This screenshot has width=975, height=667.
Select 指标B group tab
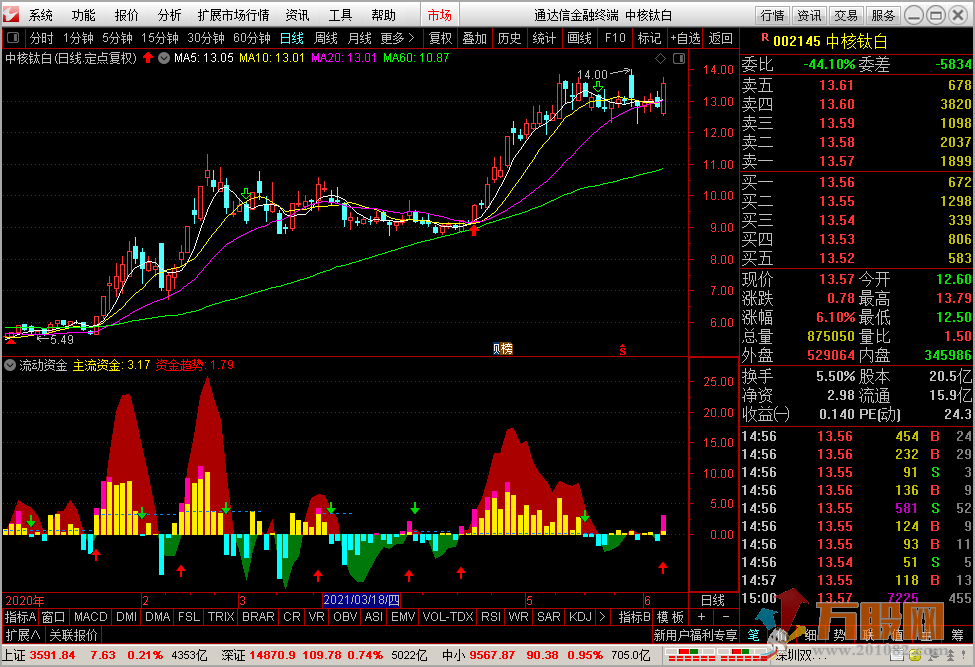tap(634, 617)
